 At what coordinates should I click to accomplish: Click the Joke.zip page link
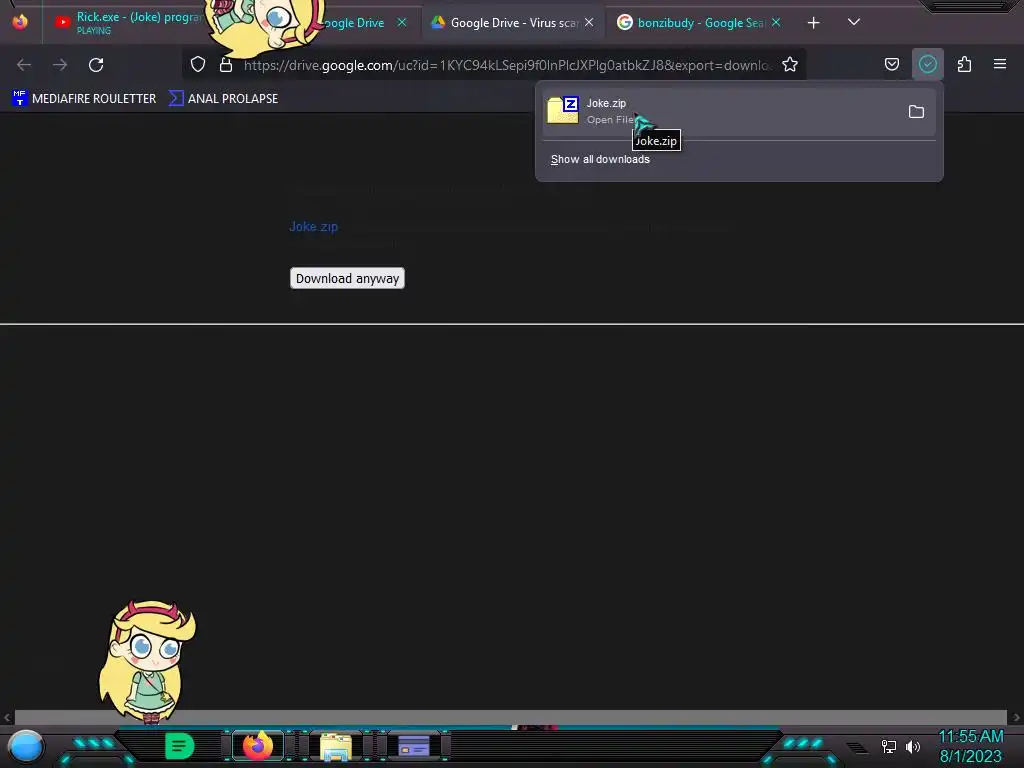(313, 227)
